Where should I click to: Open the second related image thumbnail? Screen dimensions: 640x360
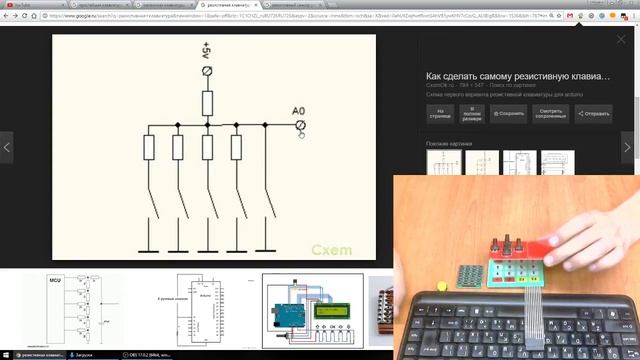pos(482,162)
